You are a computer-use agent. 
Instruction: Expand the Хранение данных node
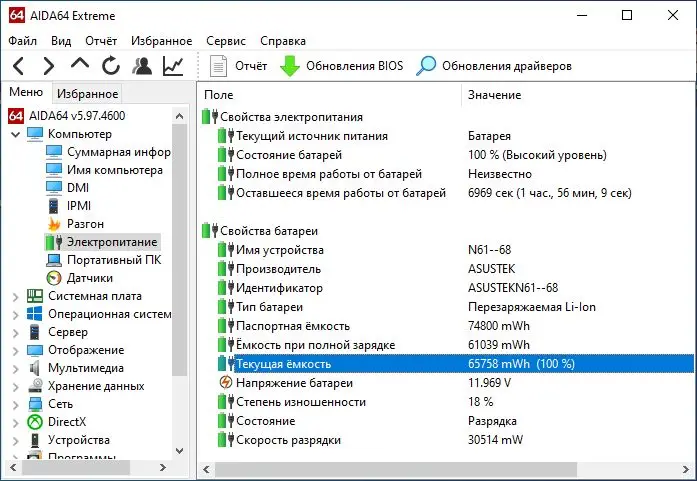(15, 387)
